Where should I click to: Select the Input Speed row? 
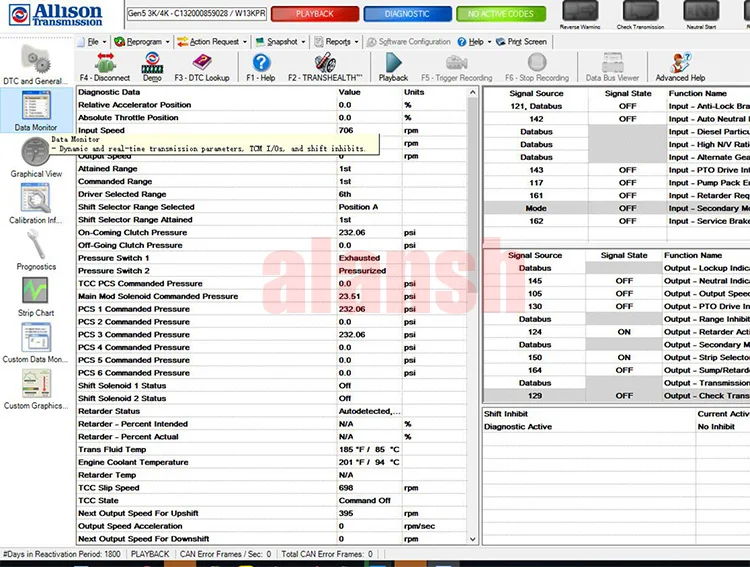(x=272, y=130)
